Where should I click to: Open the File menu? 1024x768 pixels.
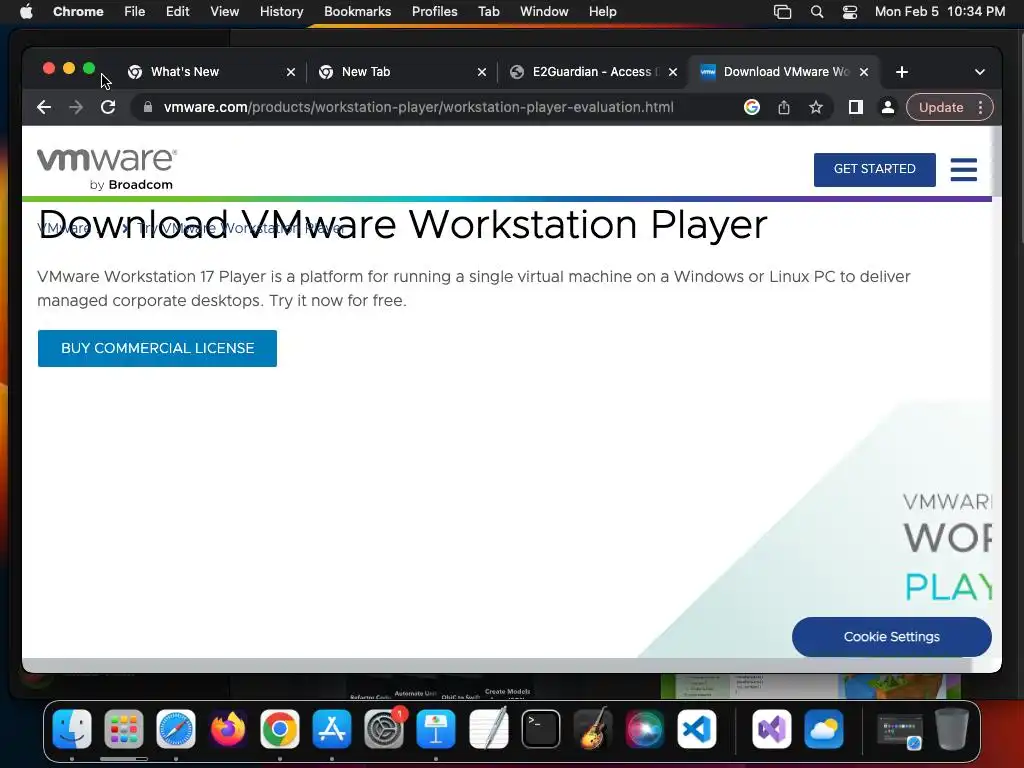coord(135,12)
